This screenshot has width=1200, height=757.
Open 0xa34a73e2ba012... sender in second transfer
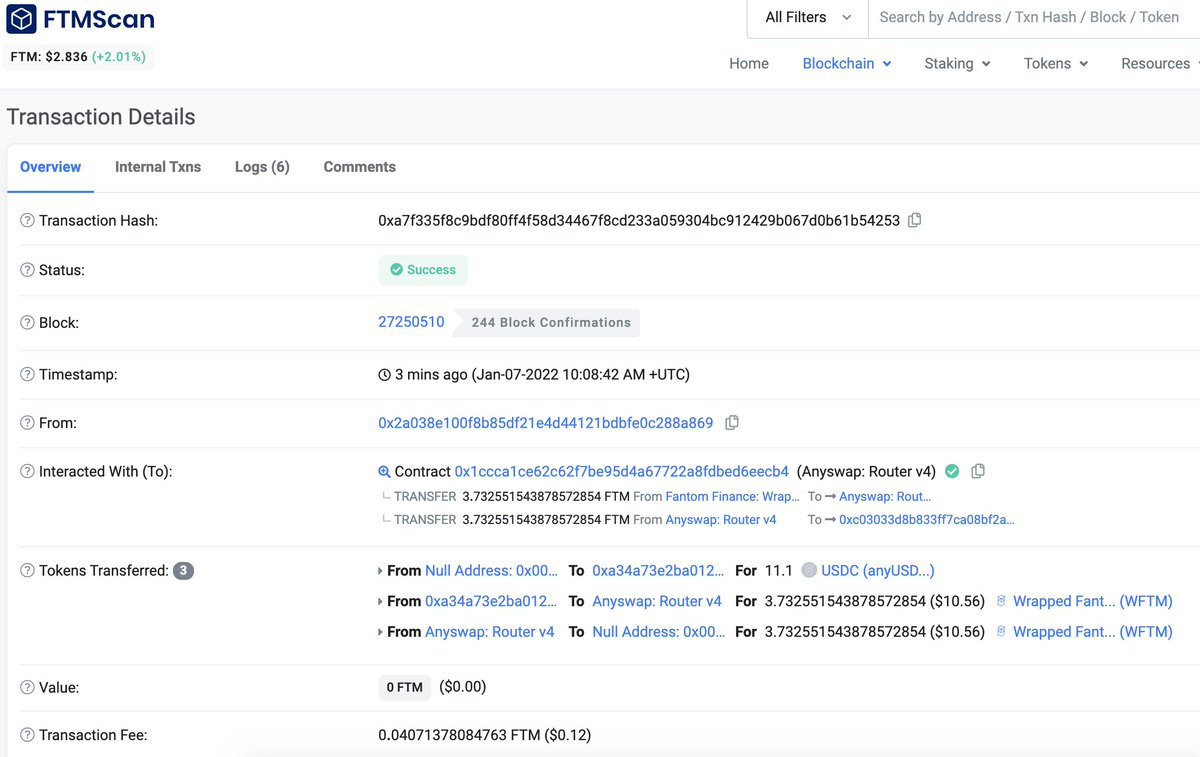pos(491,602)
